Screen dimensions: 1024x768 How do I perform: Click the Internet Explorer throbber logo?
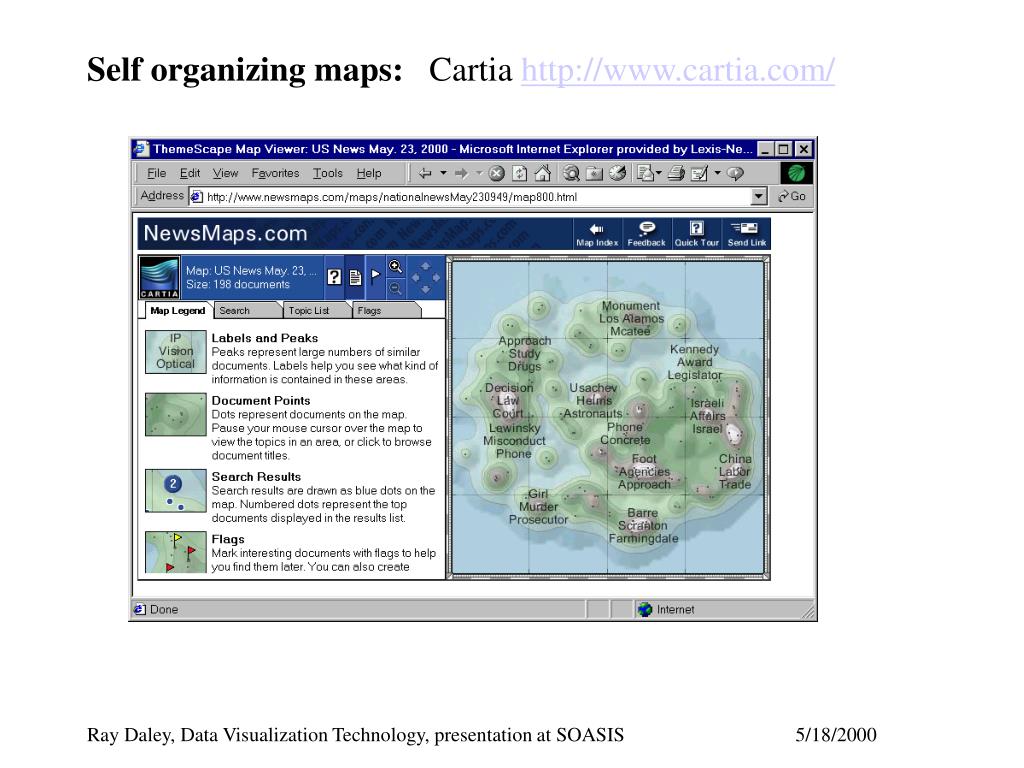coord(796,173)
